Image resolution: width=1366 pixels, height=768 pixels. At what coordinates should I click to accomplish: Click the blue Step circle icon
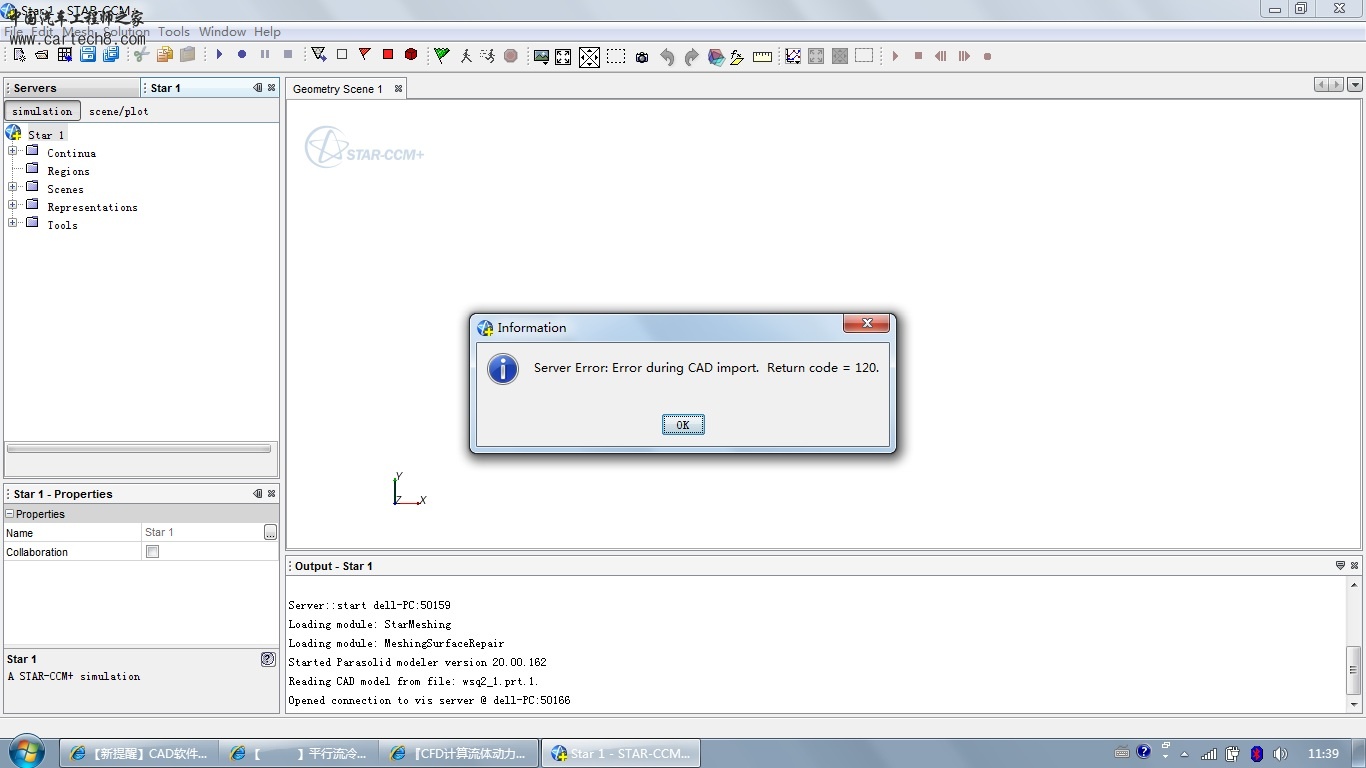click(x=242, y=55)
